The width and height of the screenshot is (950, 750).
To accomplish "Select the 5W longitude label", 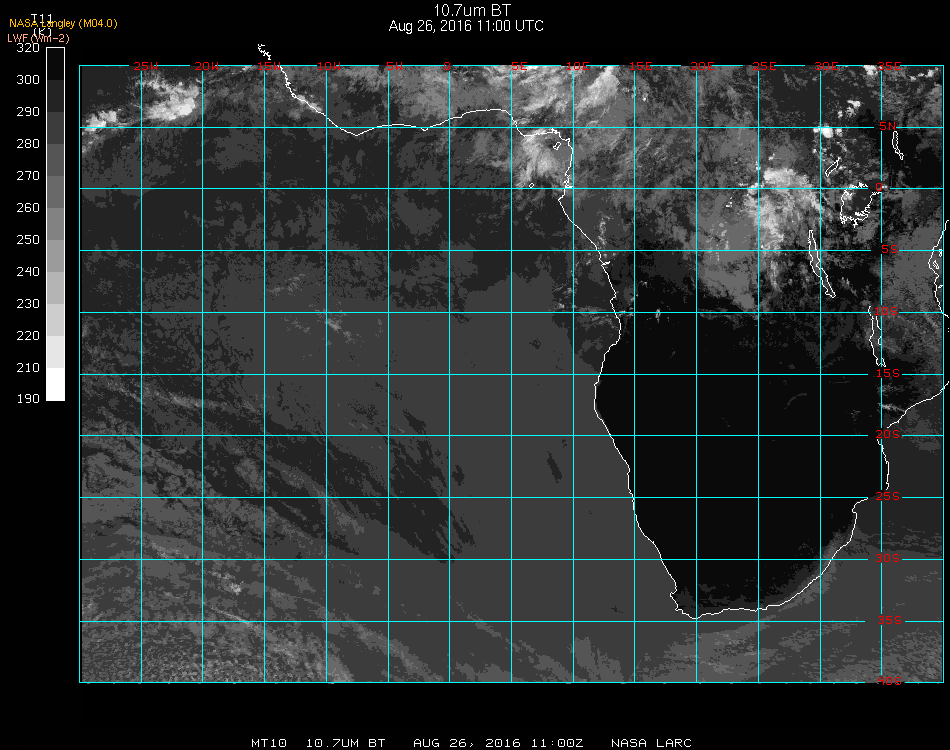I will [394, 66].
